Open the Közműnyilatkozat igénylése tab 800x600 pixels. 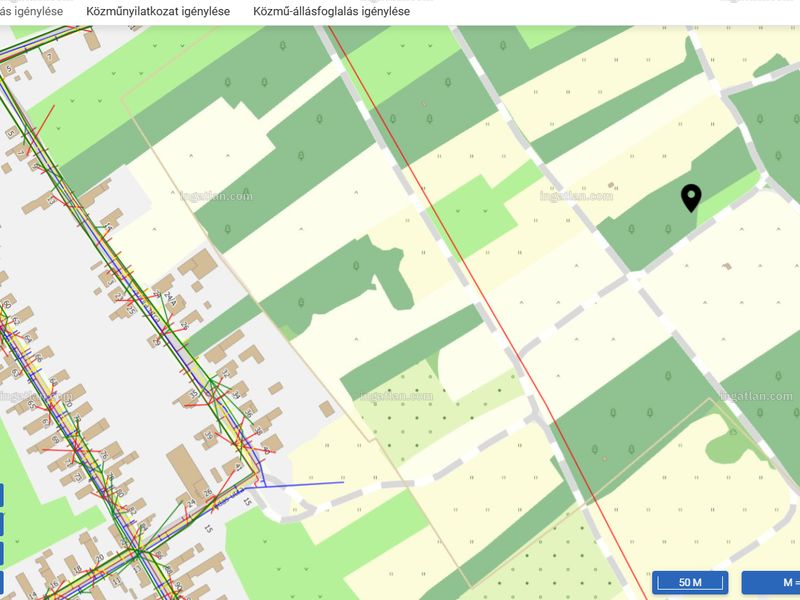pyautogui.click(x=158, y=11)
